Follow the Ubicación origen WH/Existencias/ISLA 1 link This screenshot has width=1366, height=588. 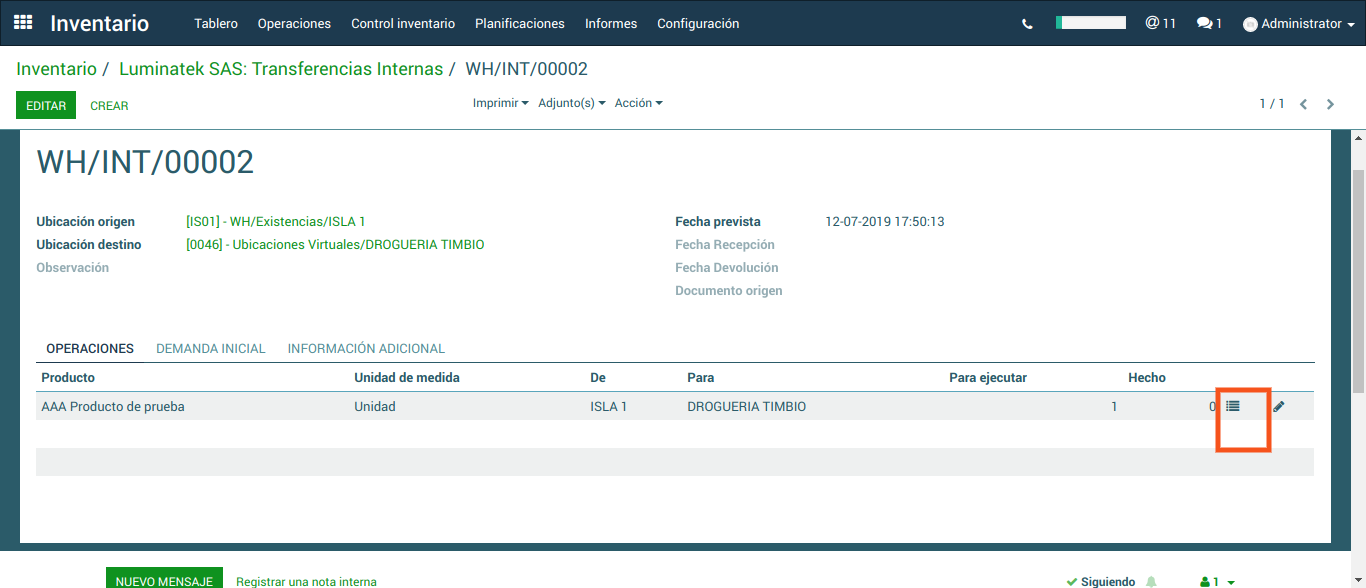276,222
